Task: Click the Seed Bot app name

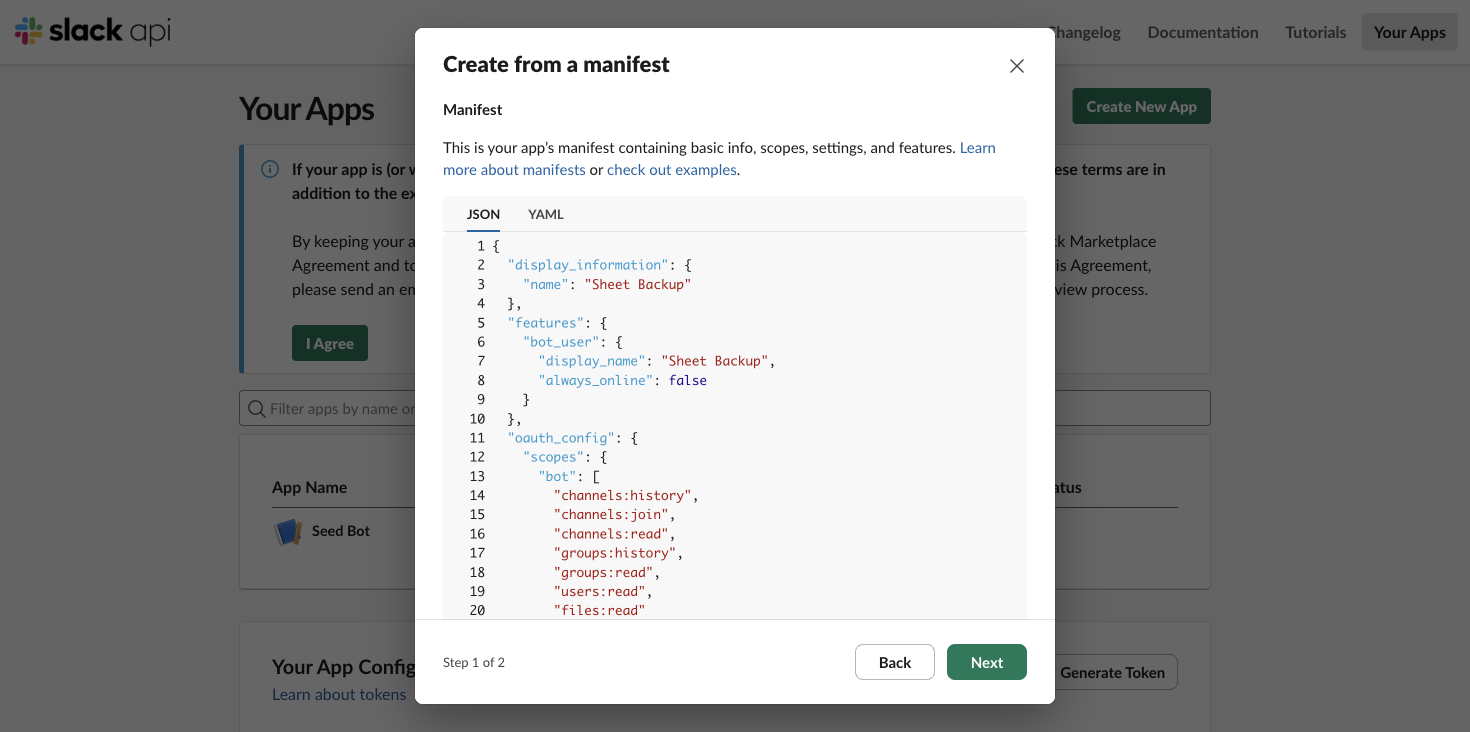Action: 341,531
